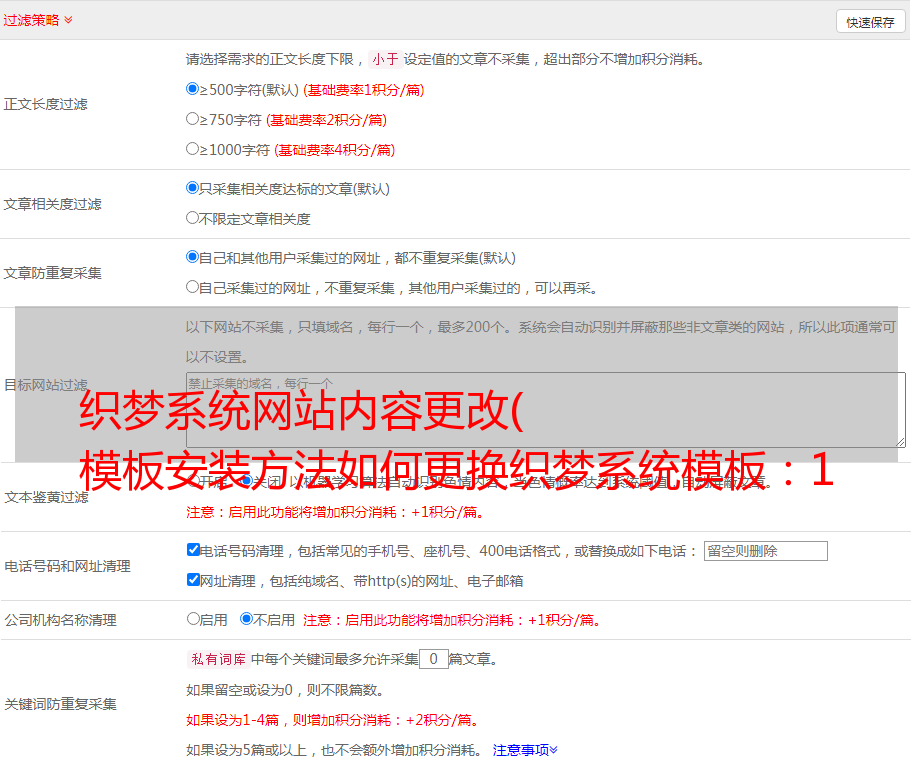Click the 快速保存 button
The width and height of the screenshot is (912, 768).
click(x=870, y=22)
